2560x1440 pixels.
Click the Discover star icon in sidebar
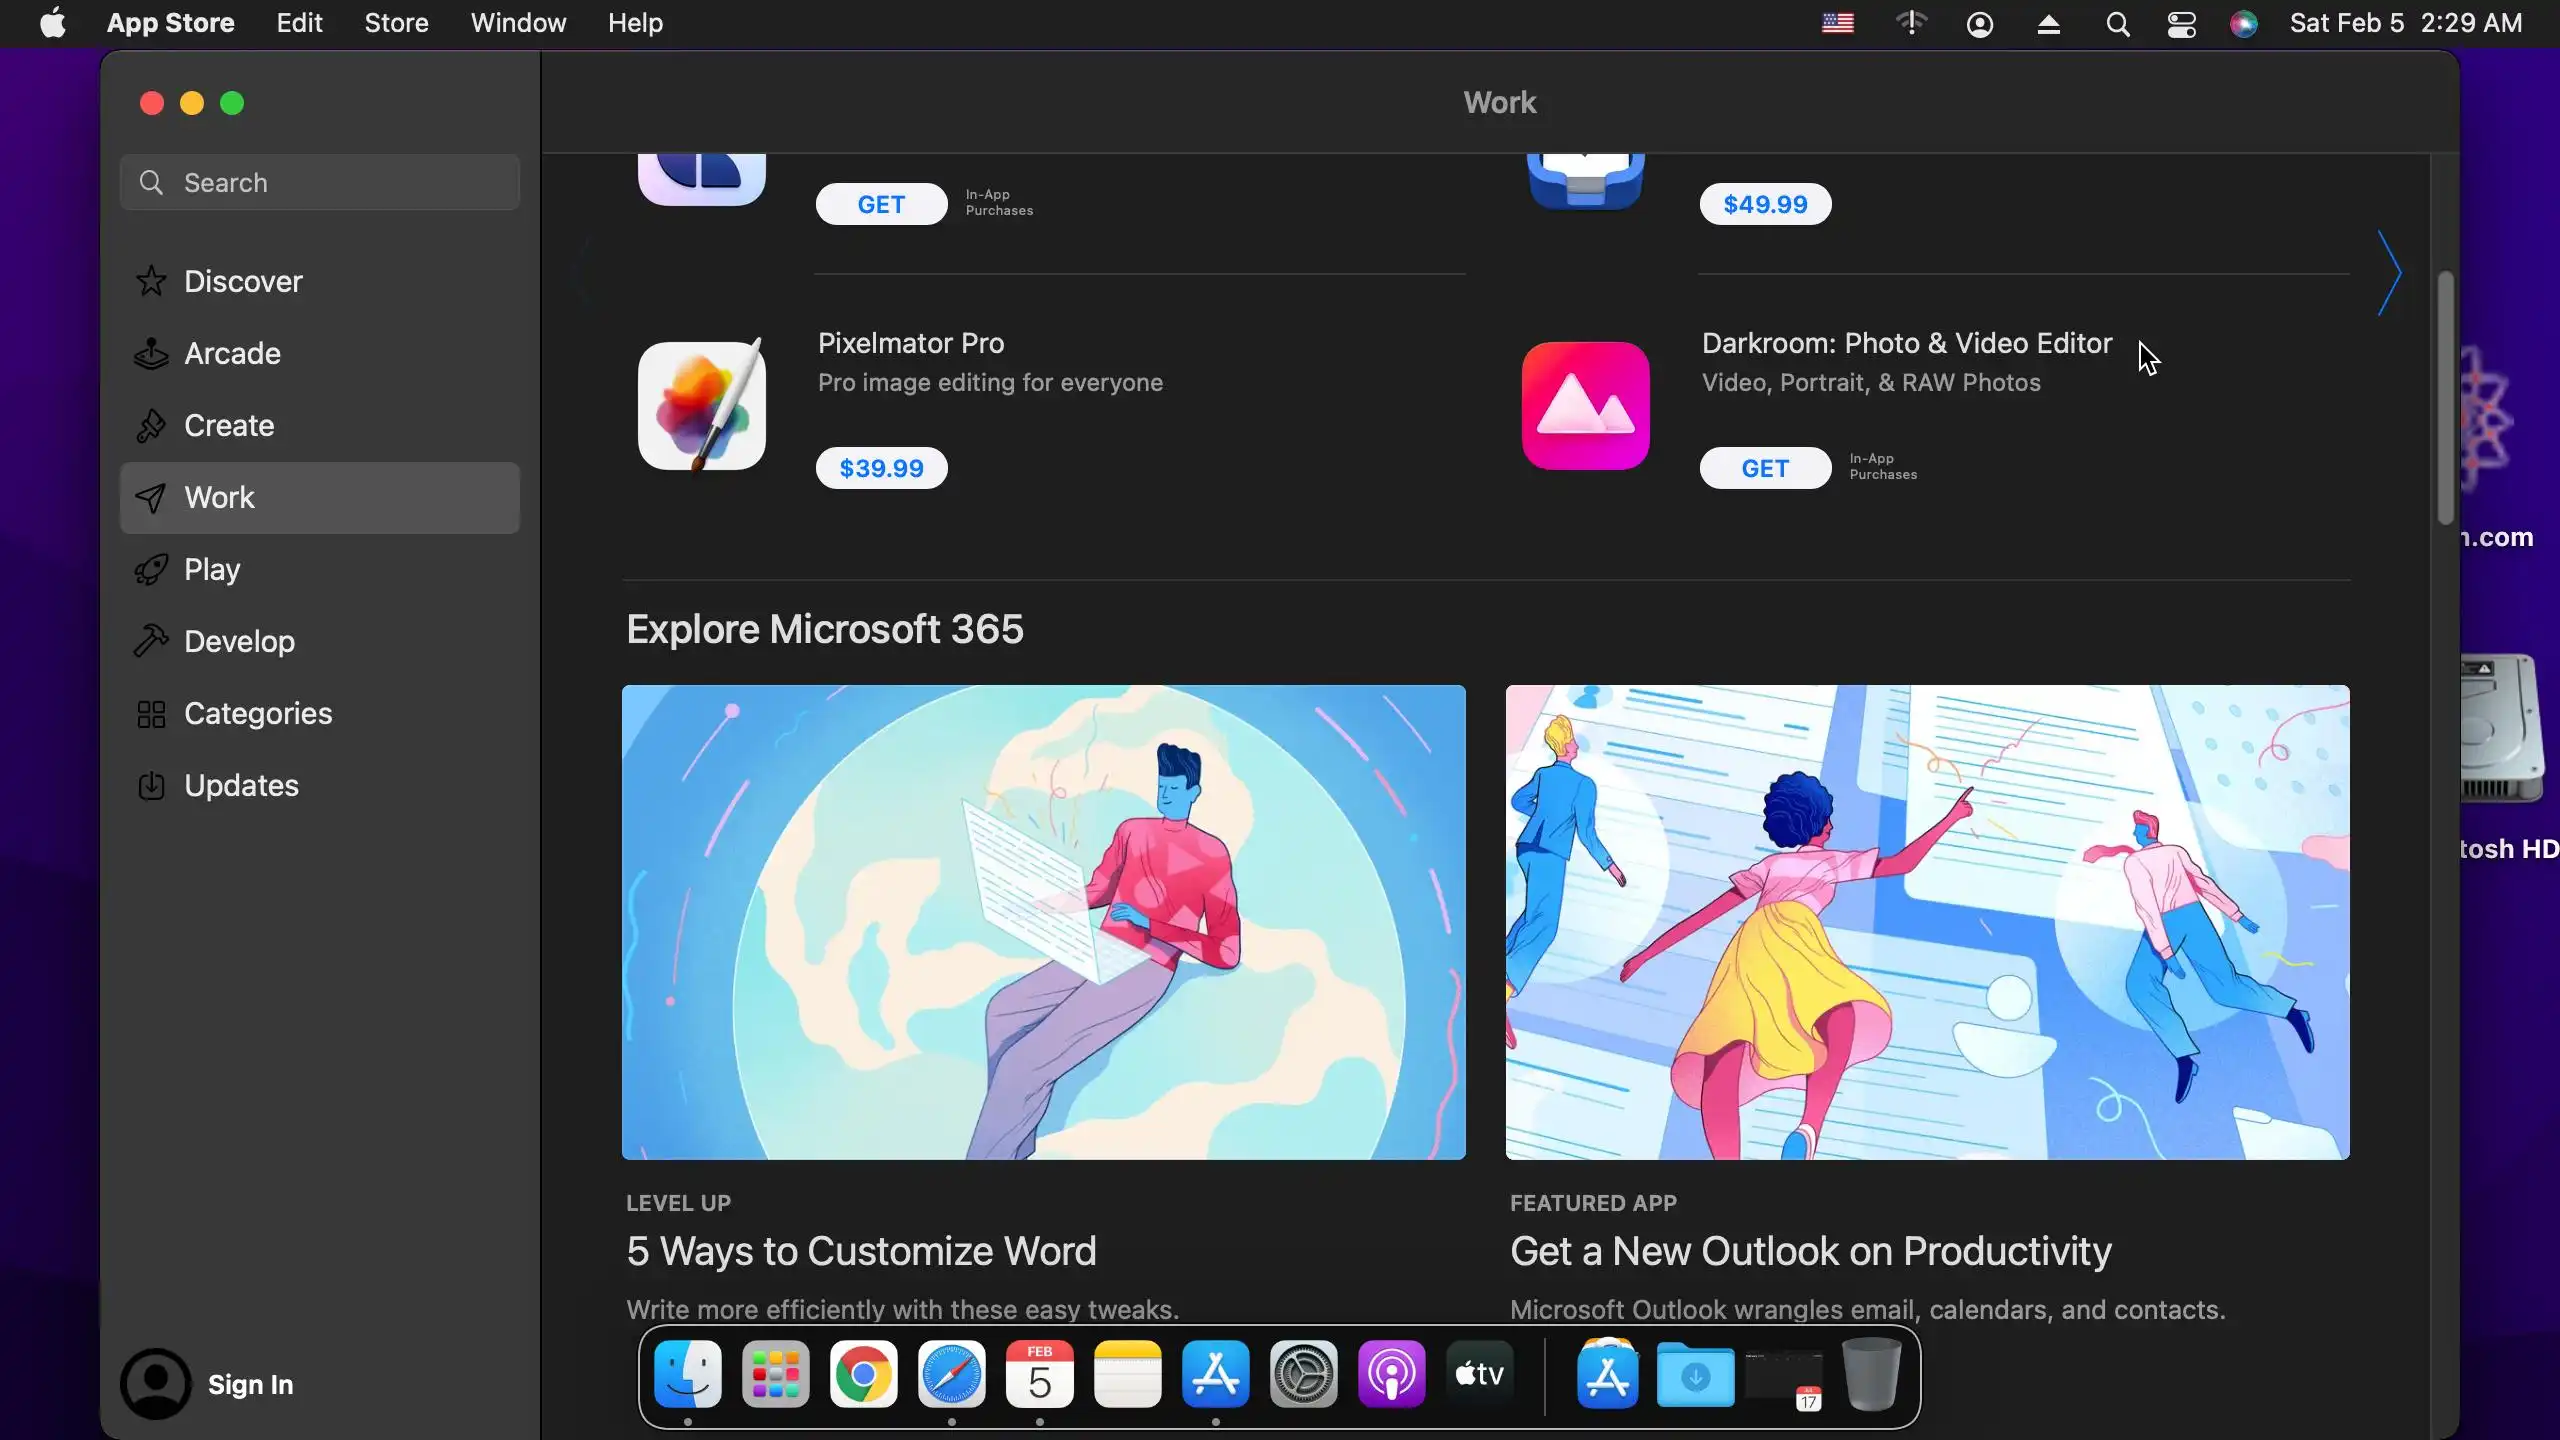(x=151, y=281)
